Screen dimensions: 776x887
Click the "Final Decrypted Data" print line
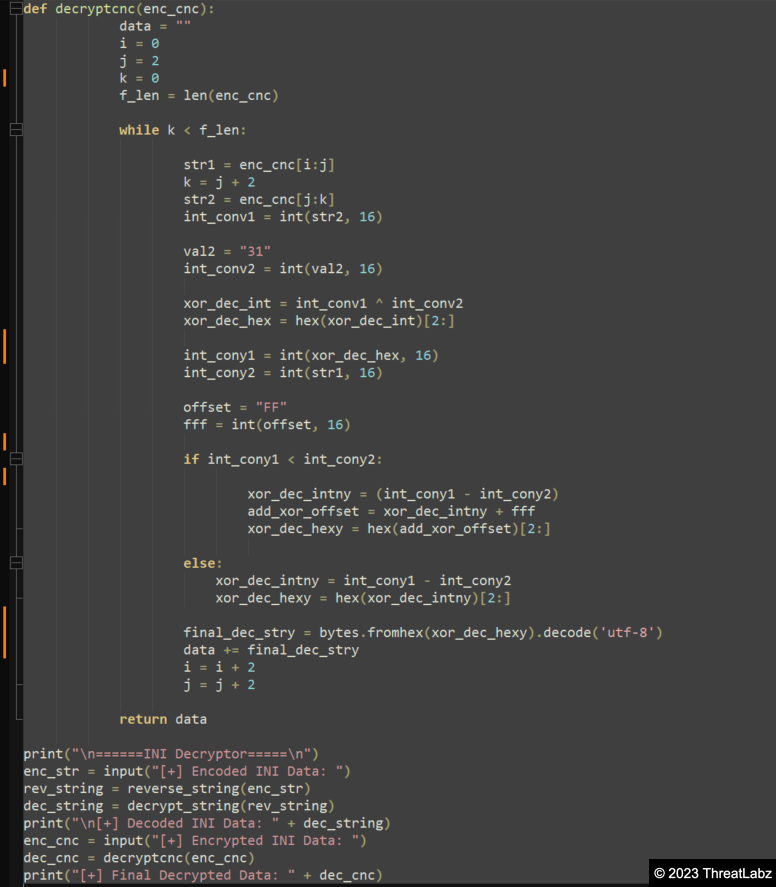point(203,876)
